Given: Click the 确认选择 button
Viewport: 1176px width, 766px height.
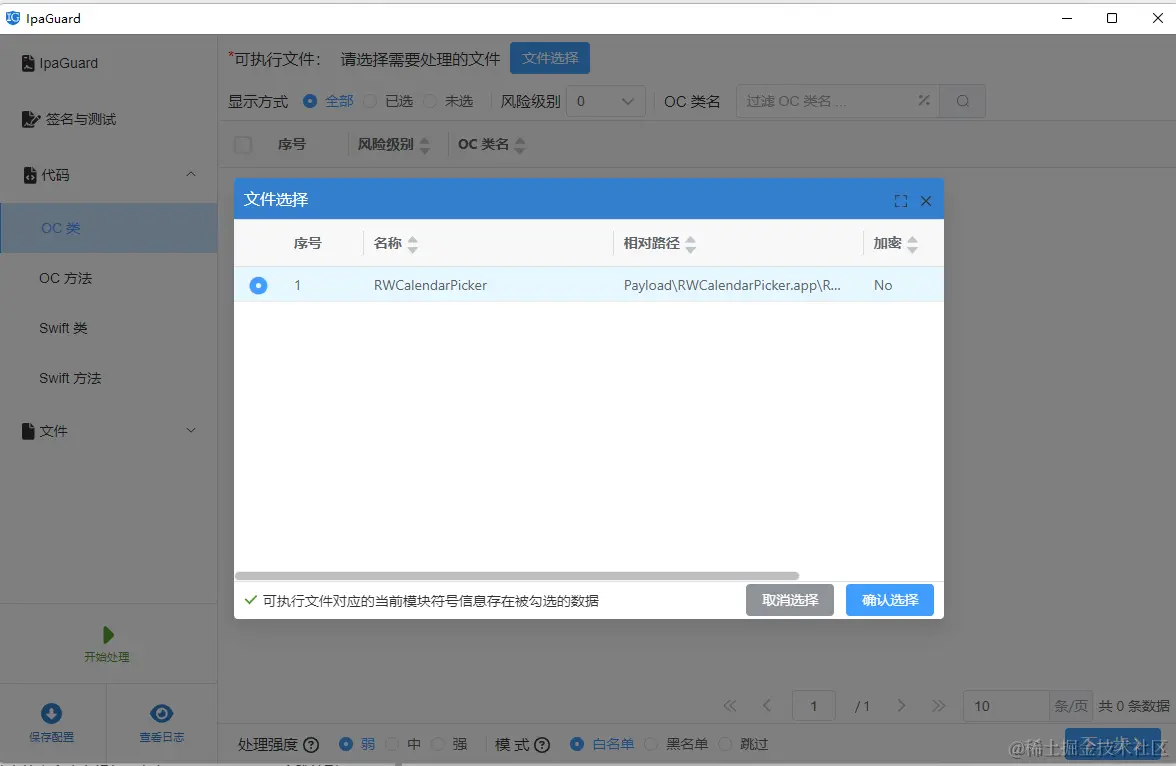Looking at the screenshot, I should (889, 600).
